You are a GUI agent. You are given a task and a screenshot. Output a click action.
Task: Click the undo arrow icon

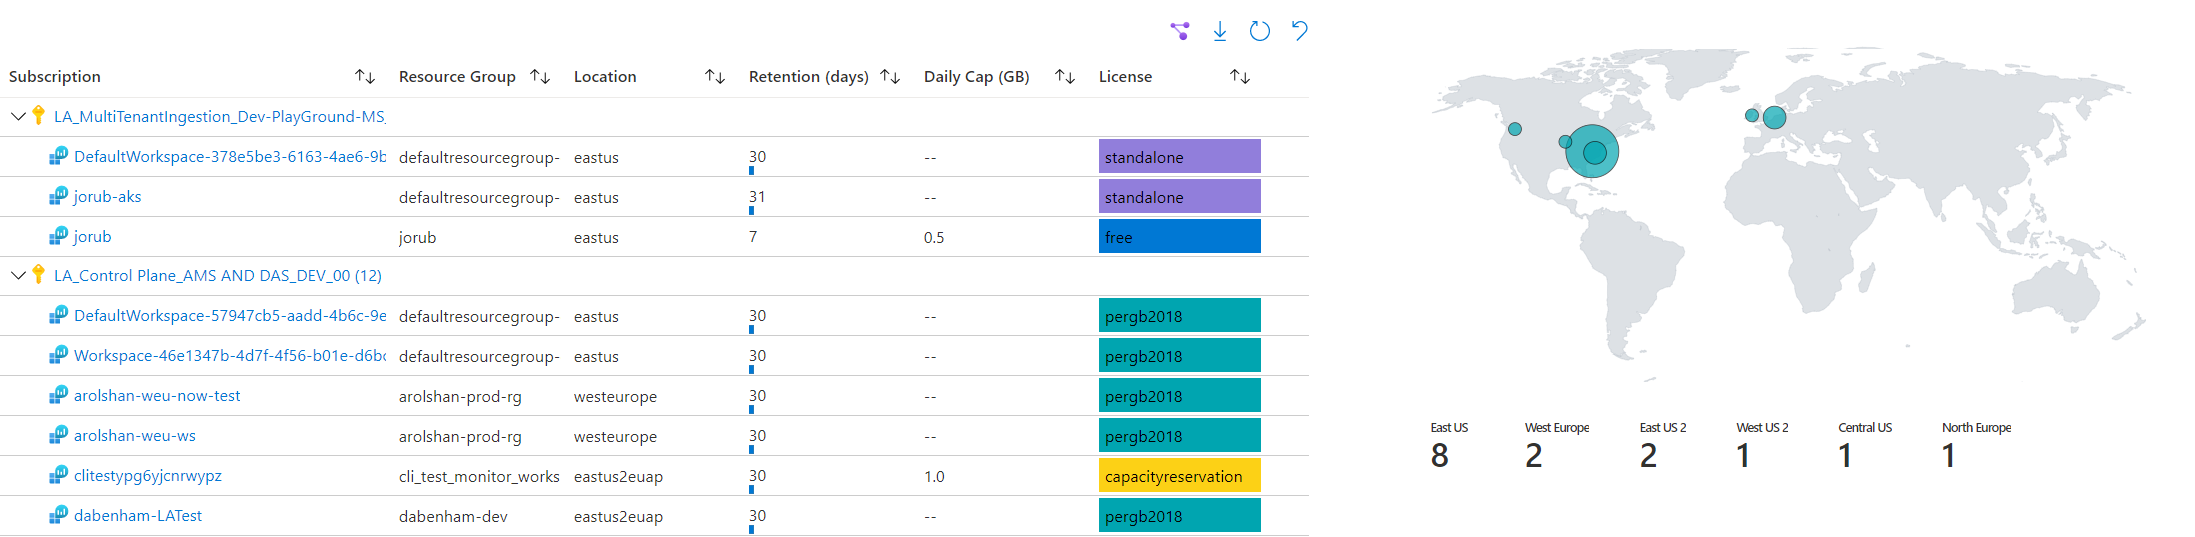pos(1299,31)
